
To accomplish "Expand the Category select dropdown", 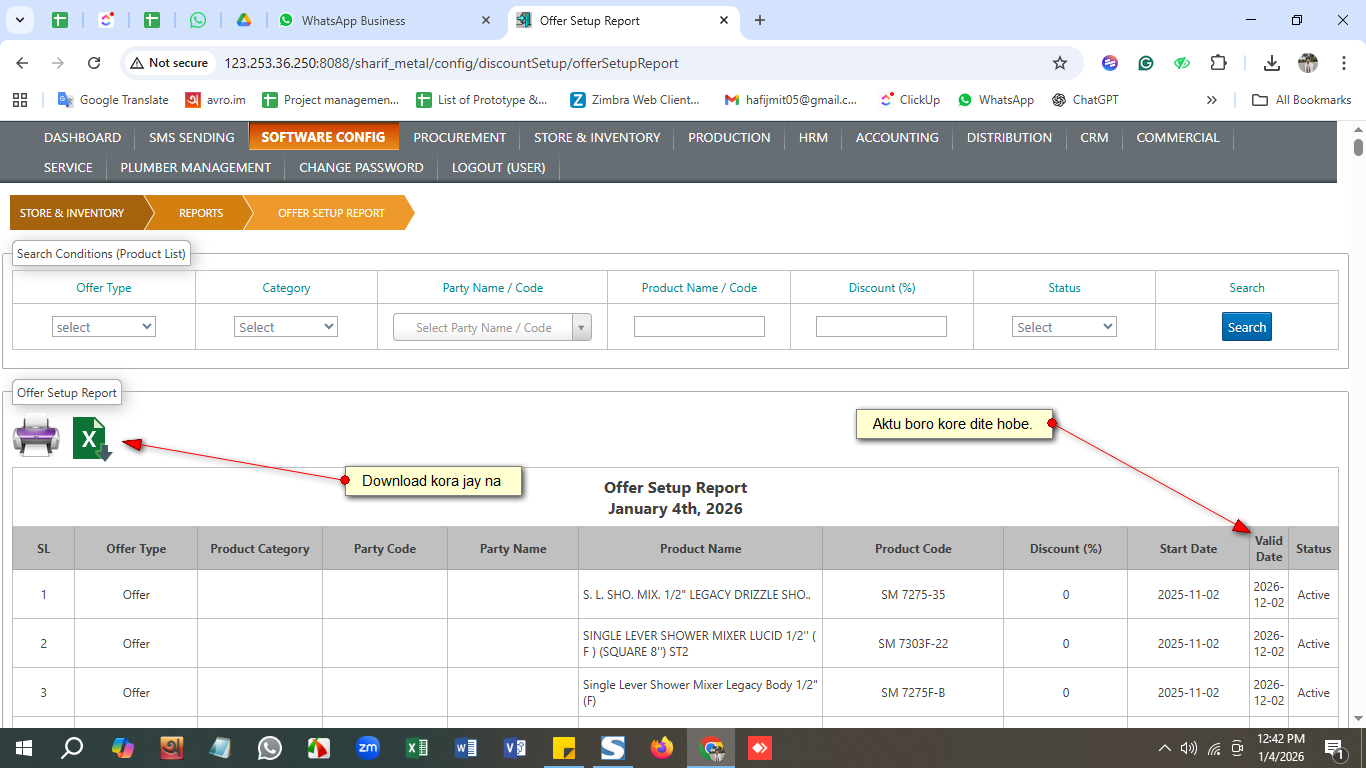I will click(286, 327).
